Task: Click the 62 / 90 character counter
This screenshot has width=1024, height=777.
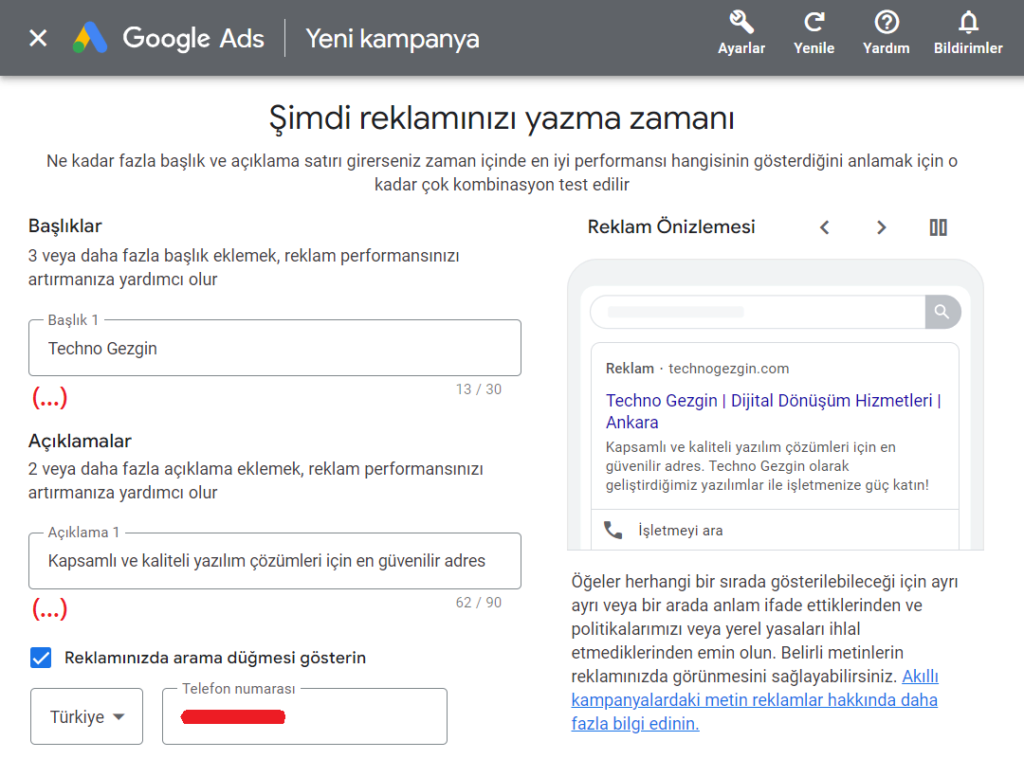Action: point(479,602)
